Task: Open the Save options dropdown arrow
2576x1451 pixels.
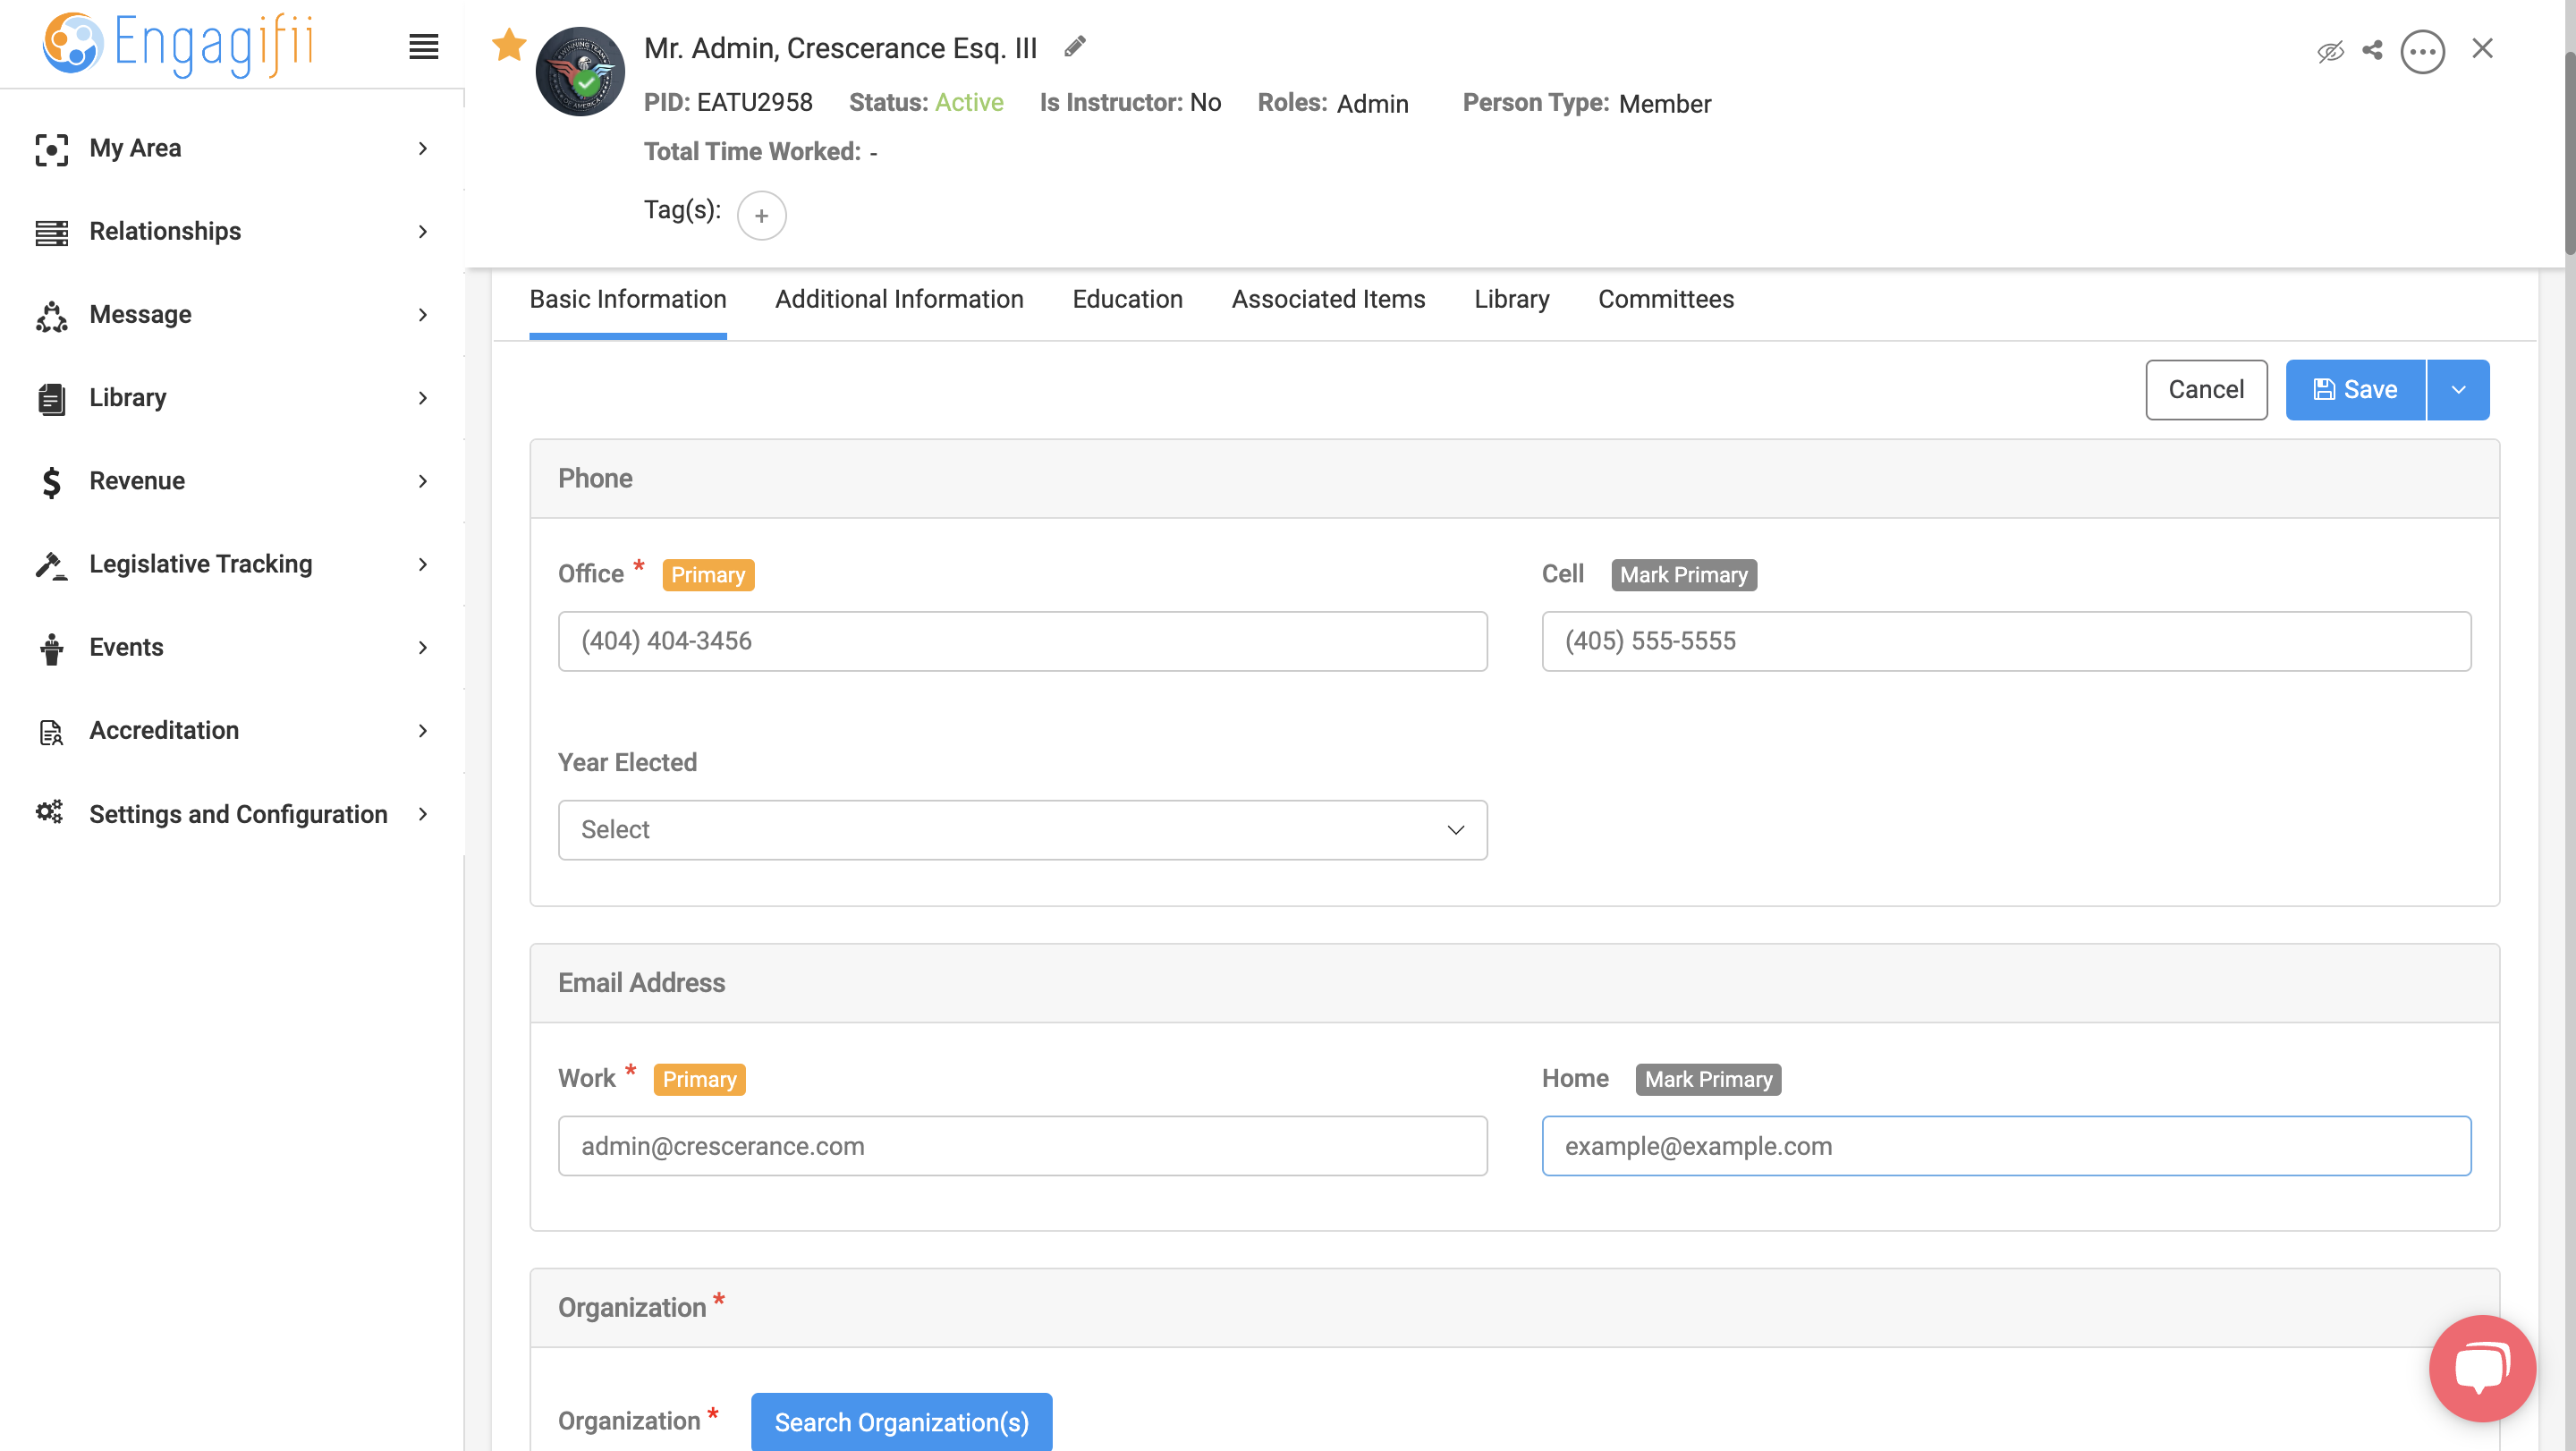Action: (2458, 390)
